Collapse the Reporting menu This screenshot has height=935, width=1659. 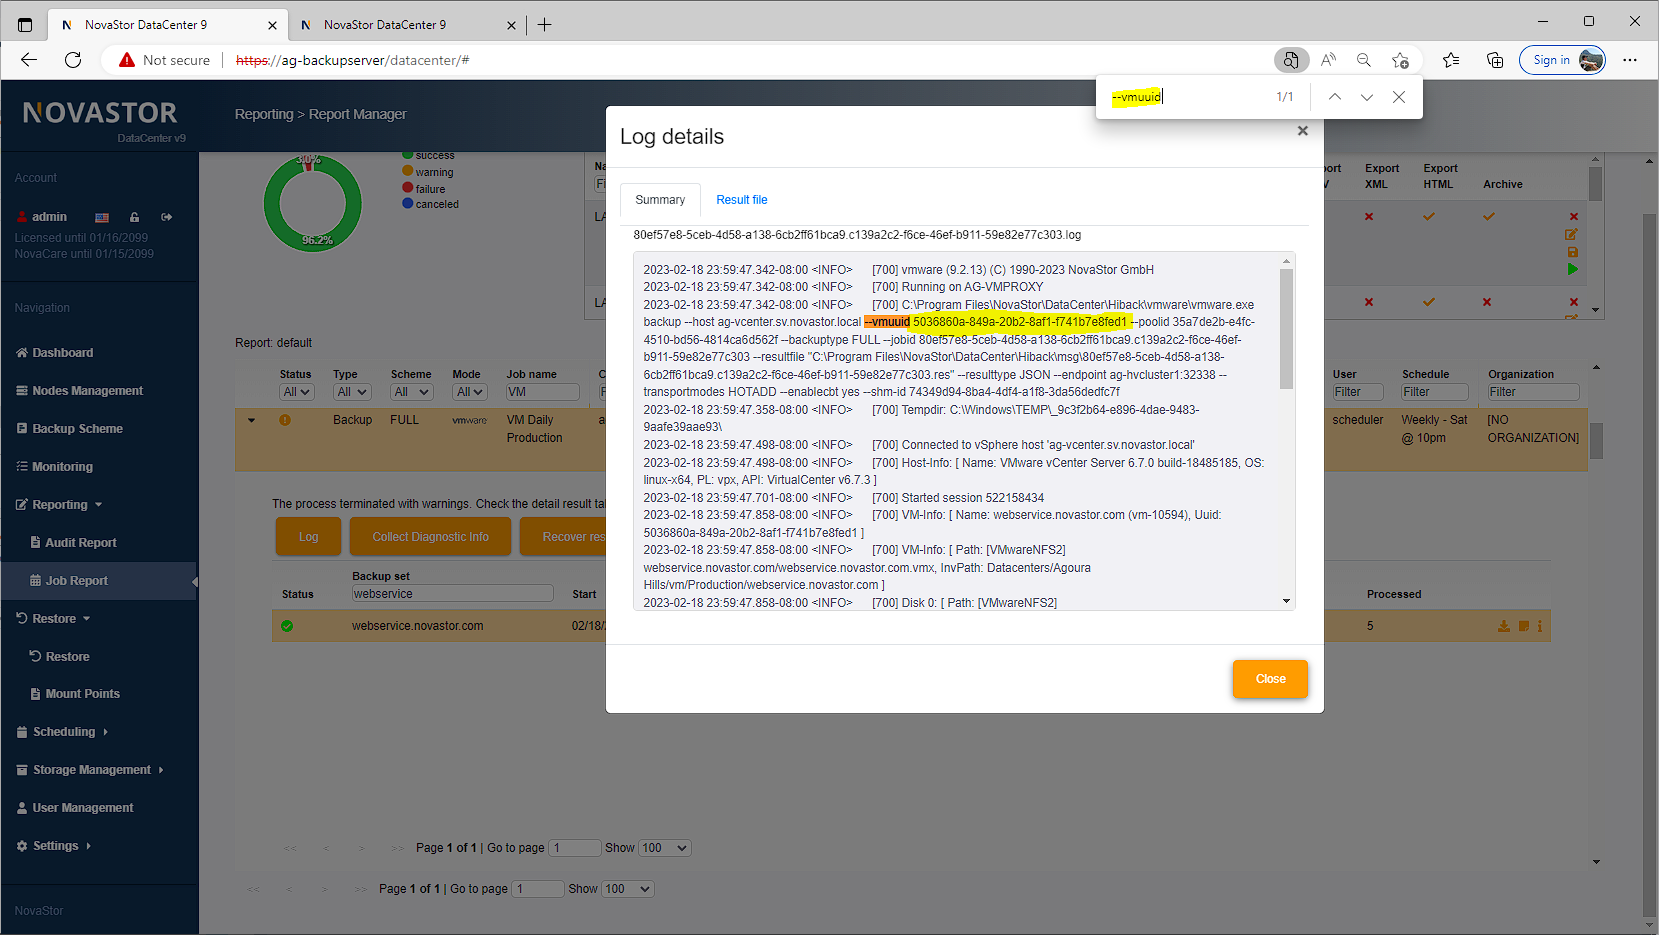[x=60, y=505]
